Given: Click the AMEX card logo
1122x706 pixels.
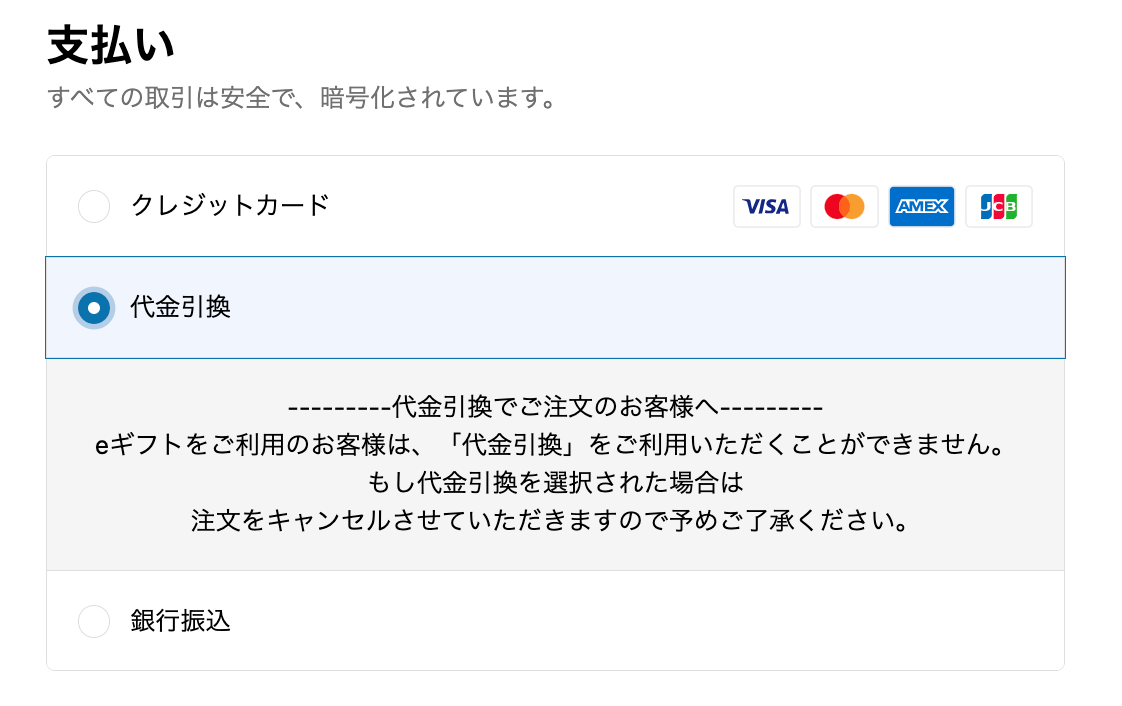Looking at the screenshot, I should click(x=921, y=207).
